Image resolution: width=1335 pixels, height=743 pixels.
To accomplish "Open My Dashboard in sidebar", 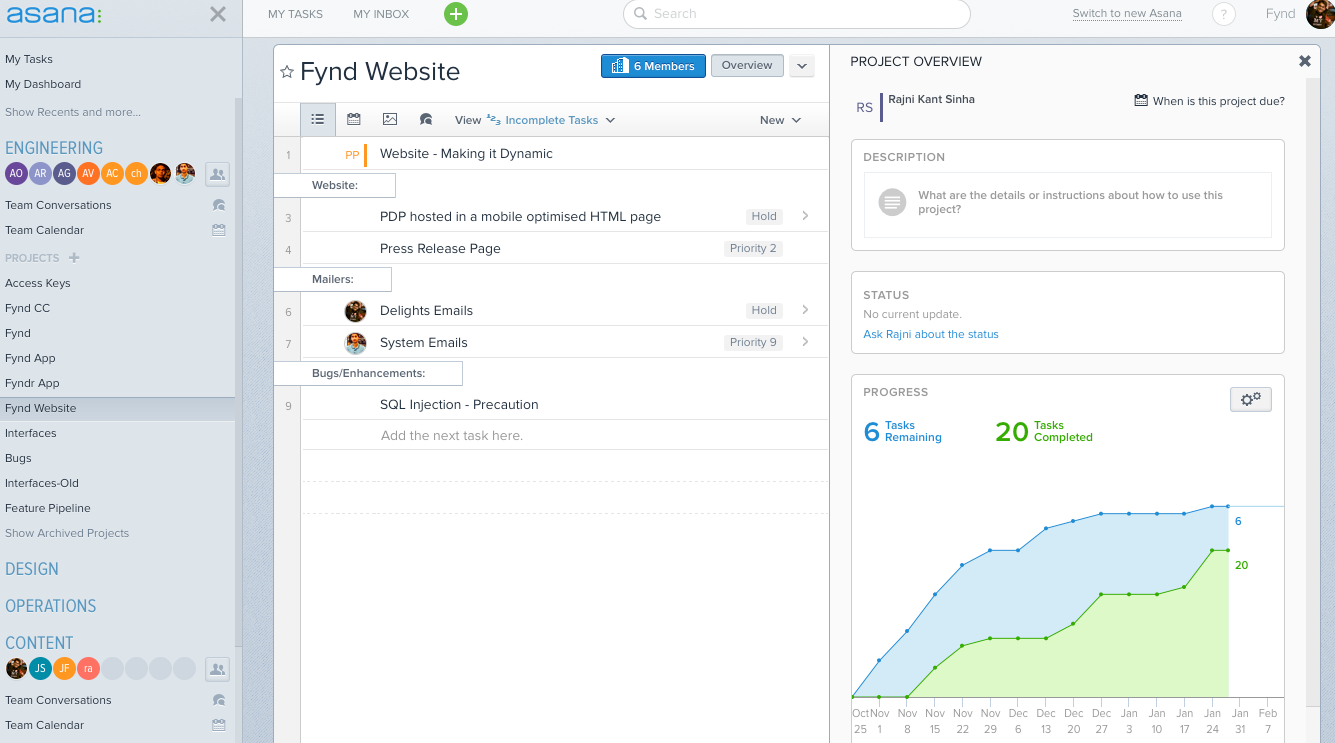I will (x=43, y=84).
